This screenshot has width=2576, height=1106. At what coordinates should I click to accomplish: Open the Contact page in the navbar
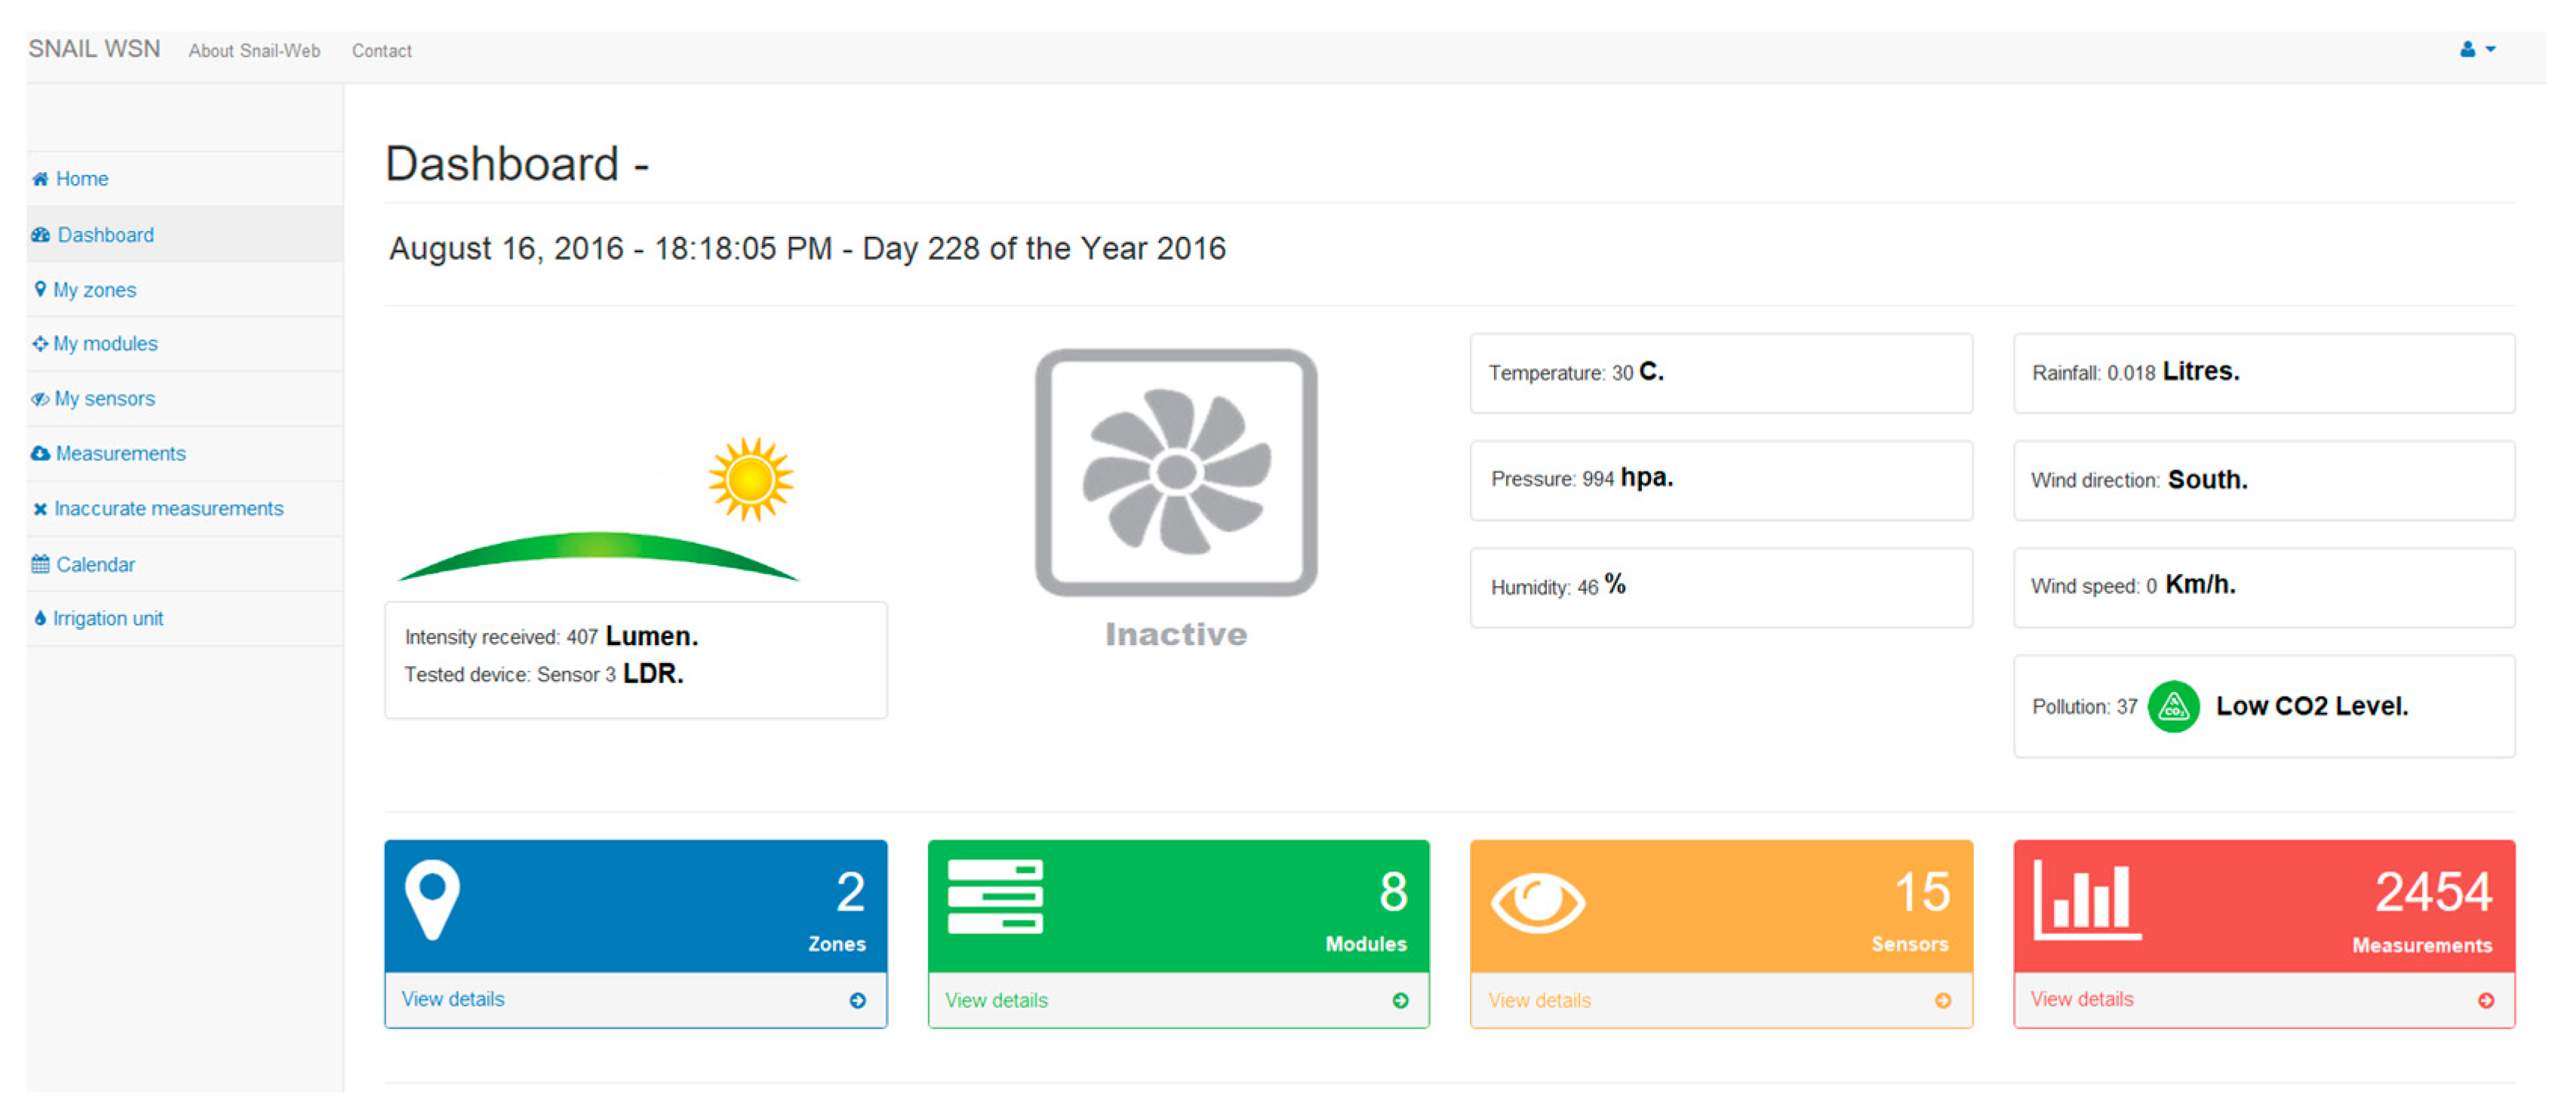(381, 51)
